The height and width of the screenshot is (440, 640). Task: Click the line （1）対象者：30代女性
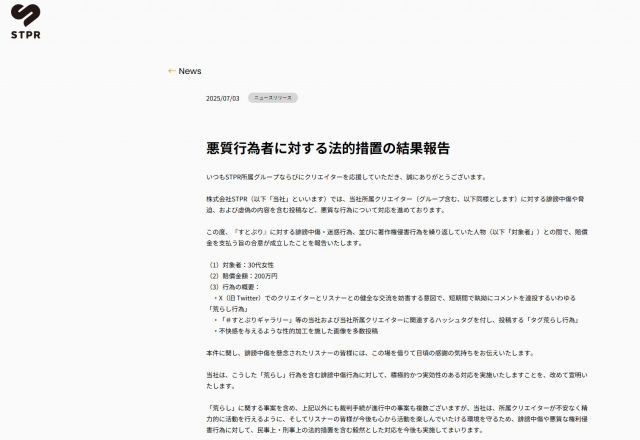[x=240, y=265]
